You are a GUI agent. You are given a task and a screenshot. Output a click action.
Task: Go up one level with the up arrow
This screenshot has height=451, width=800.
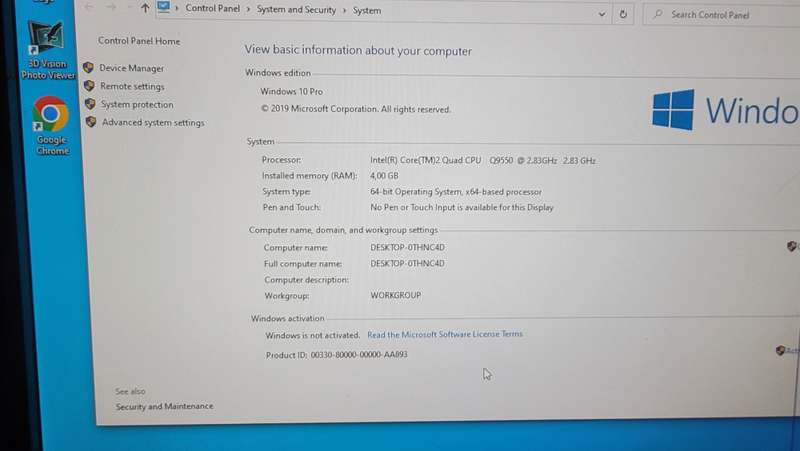point(145,8)
